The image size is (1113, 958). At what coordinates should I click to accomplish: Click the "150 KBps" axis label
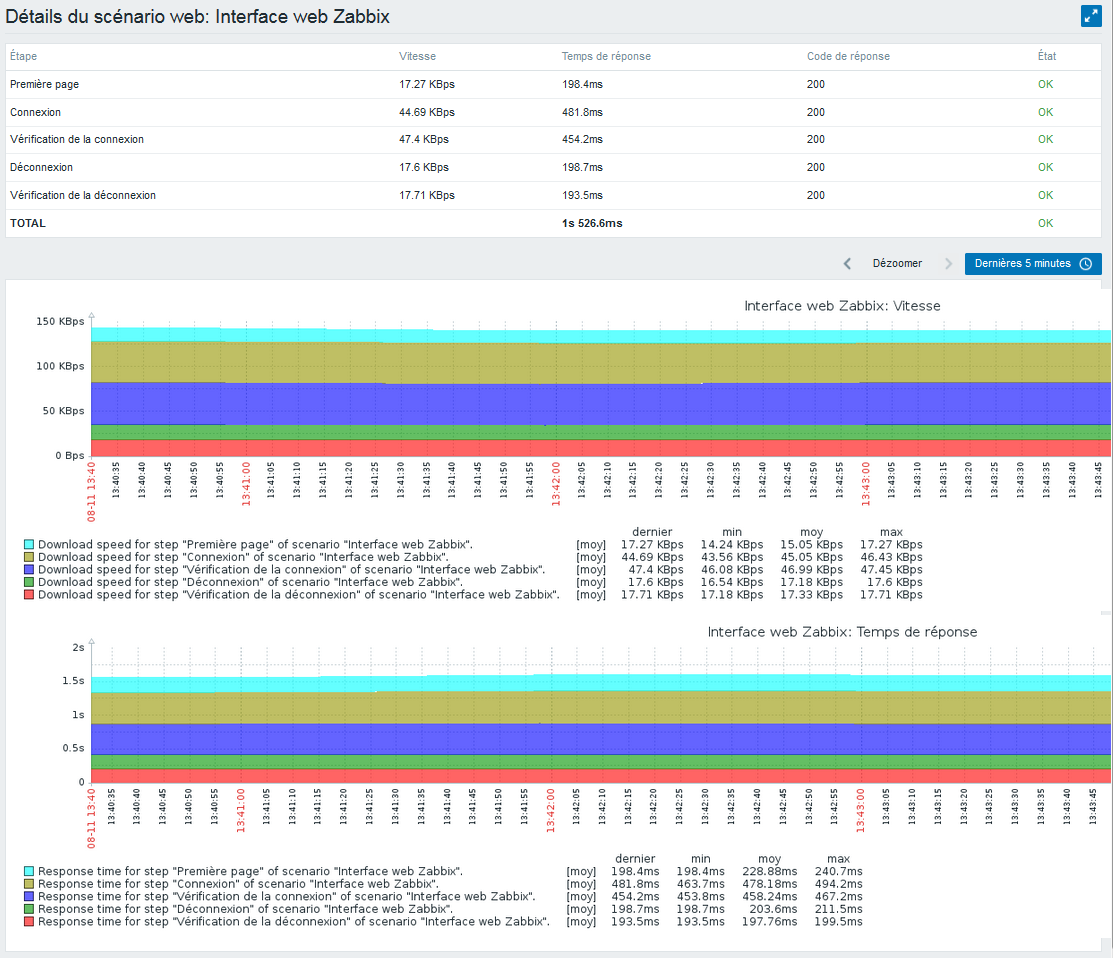(60, 321)
